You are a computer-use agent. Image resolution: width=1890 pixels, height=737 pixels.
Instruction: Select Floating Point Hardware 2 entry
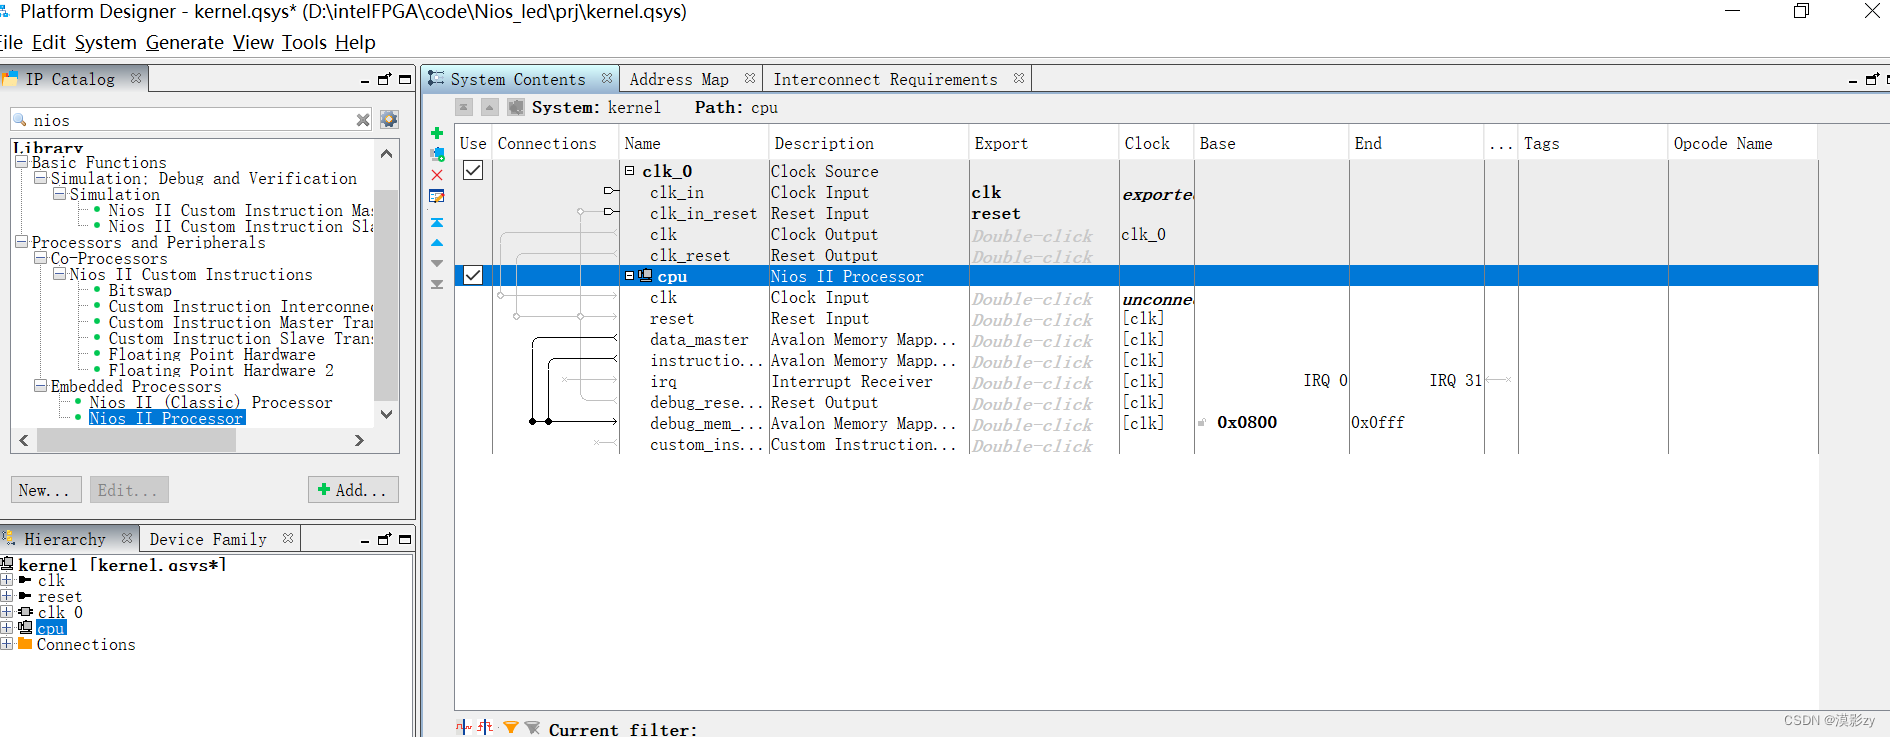[221, 370]
